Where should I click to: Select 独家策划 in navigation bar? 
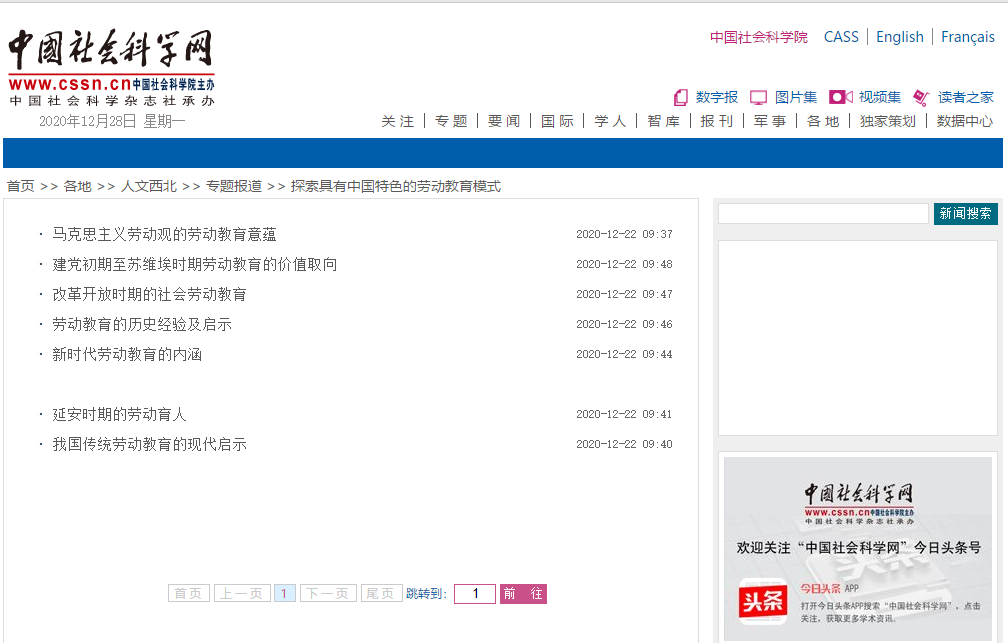(x=887, y=121)
